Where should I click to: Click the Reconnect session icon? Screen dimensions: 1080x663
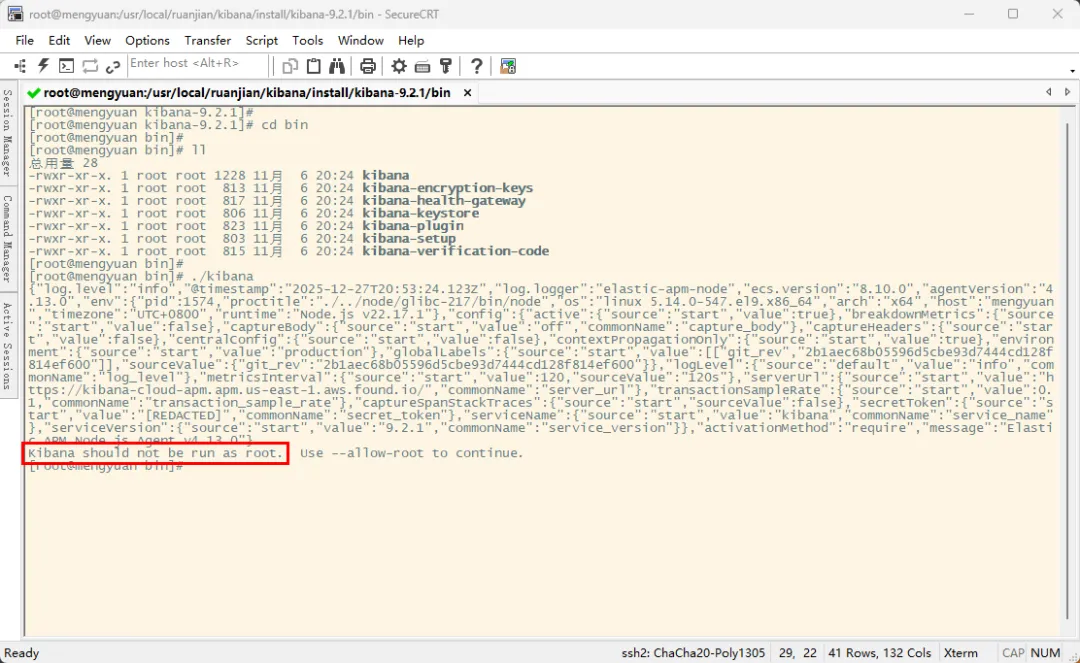pyautogui.click(x=90, y=66)
